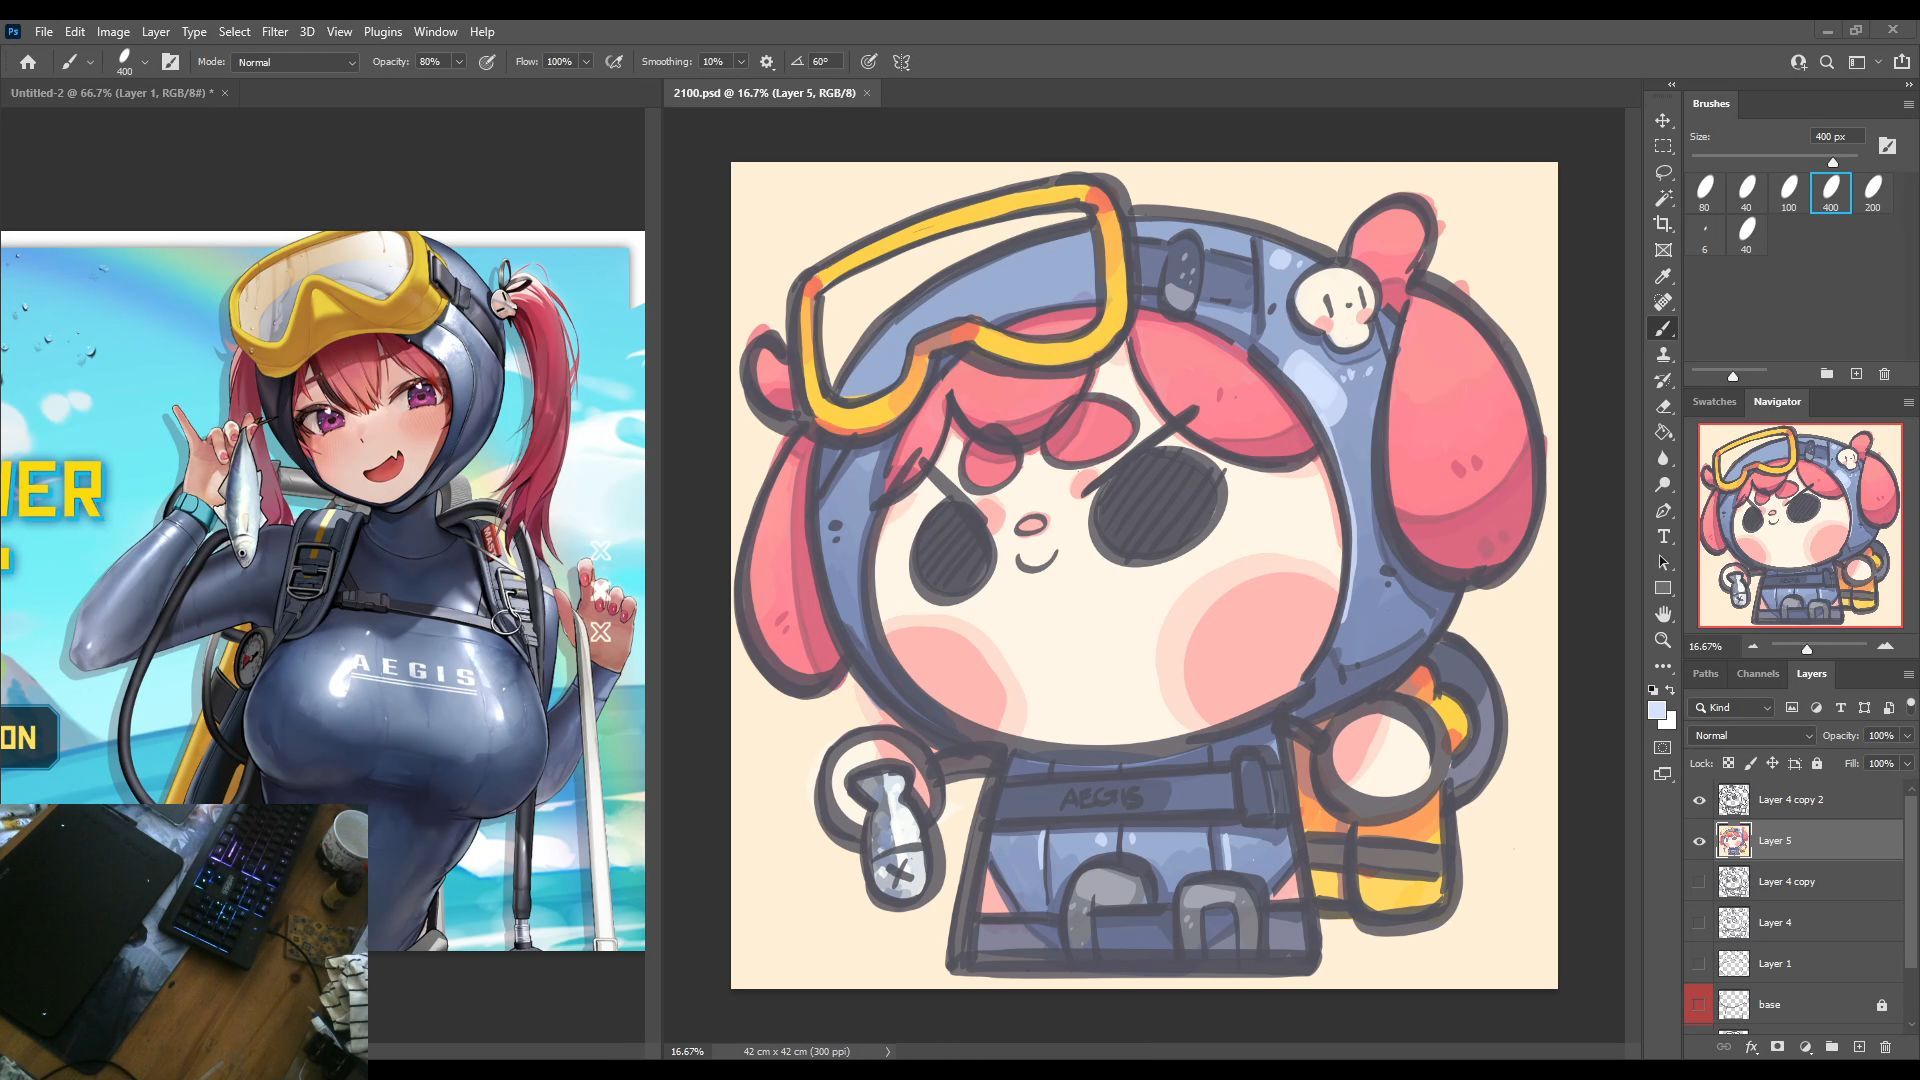Viewport: 1920px width, 1080px height.
Task: Select the Clone Stamp tool
Action: 1663,354
